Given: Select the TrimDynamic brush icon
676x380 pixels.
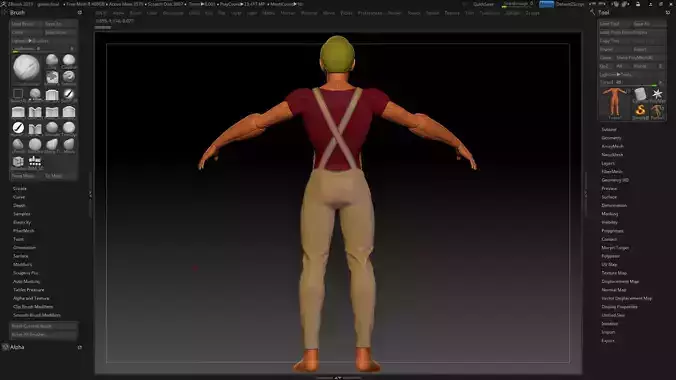Looking at the screenshot, I should (69, 129).
